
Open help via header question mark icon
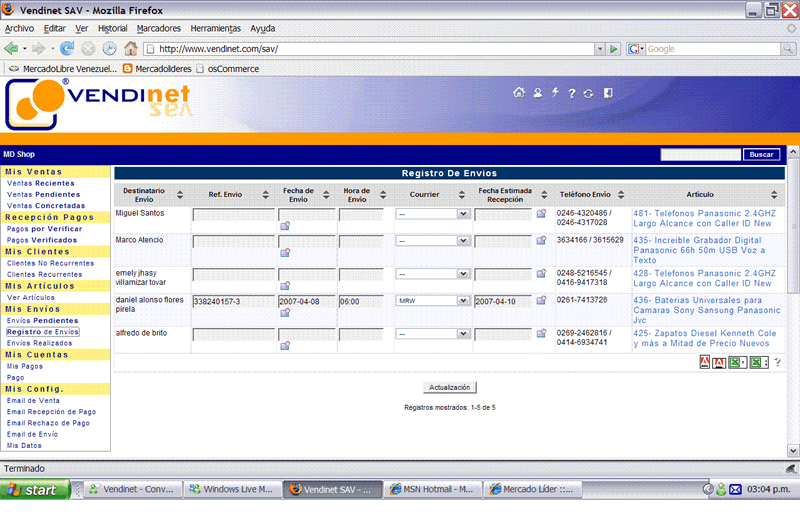click(x=572, y=93)
